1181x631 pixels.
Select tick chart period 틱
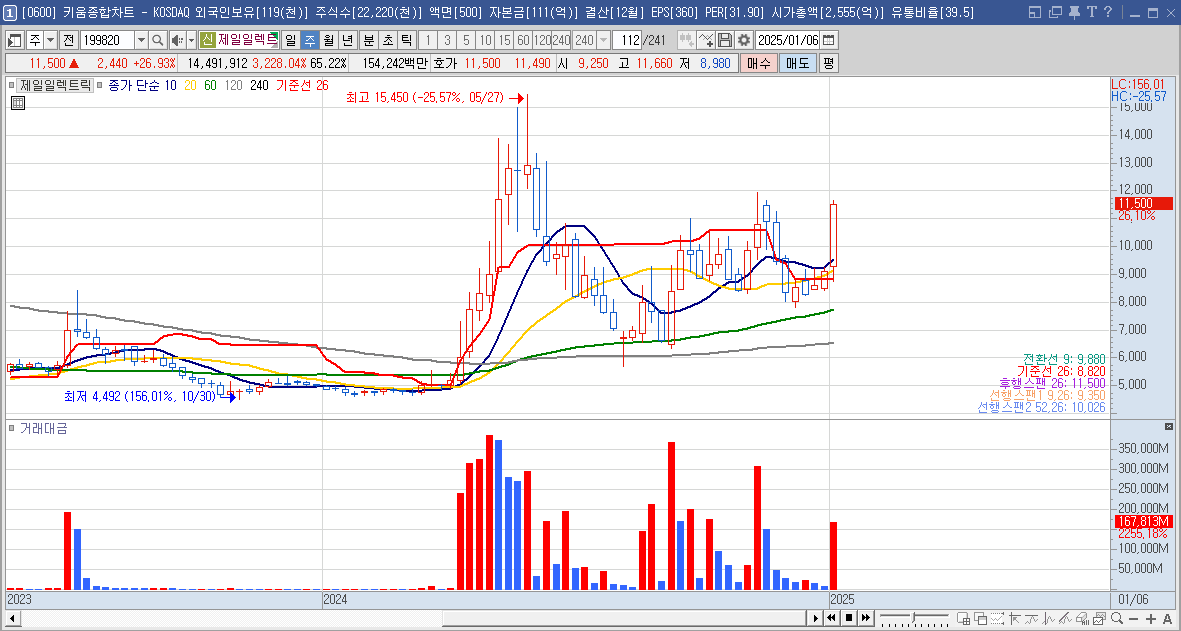tap(406, 40)
